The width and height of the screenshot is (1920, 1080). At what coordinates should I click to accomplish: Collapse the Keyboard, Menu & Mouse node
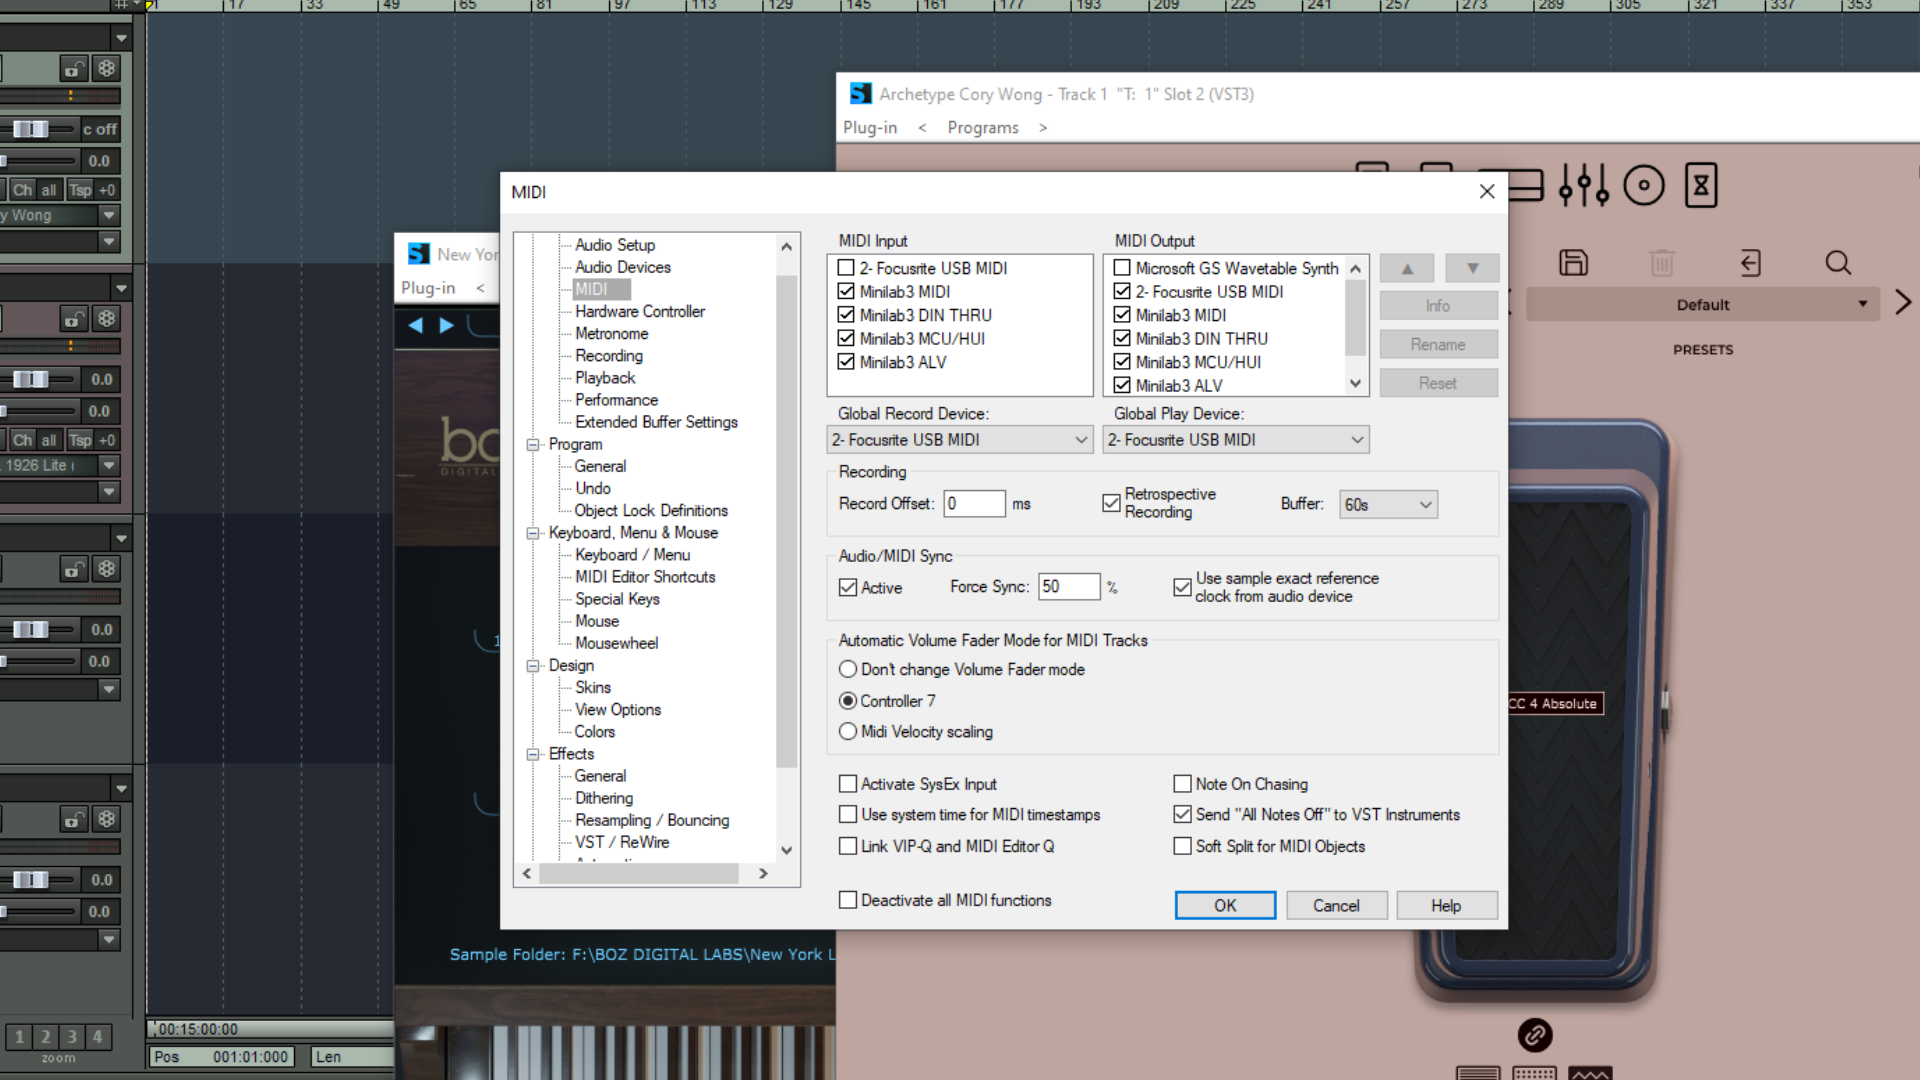pos(533,533)
